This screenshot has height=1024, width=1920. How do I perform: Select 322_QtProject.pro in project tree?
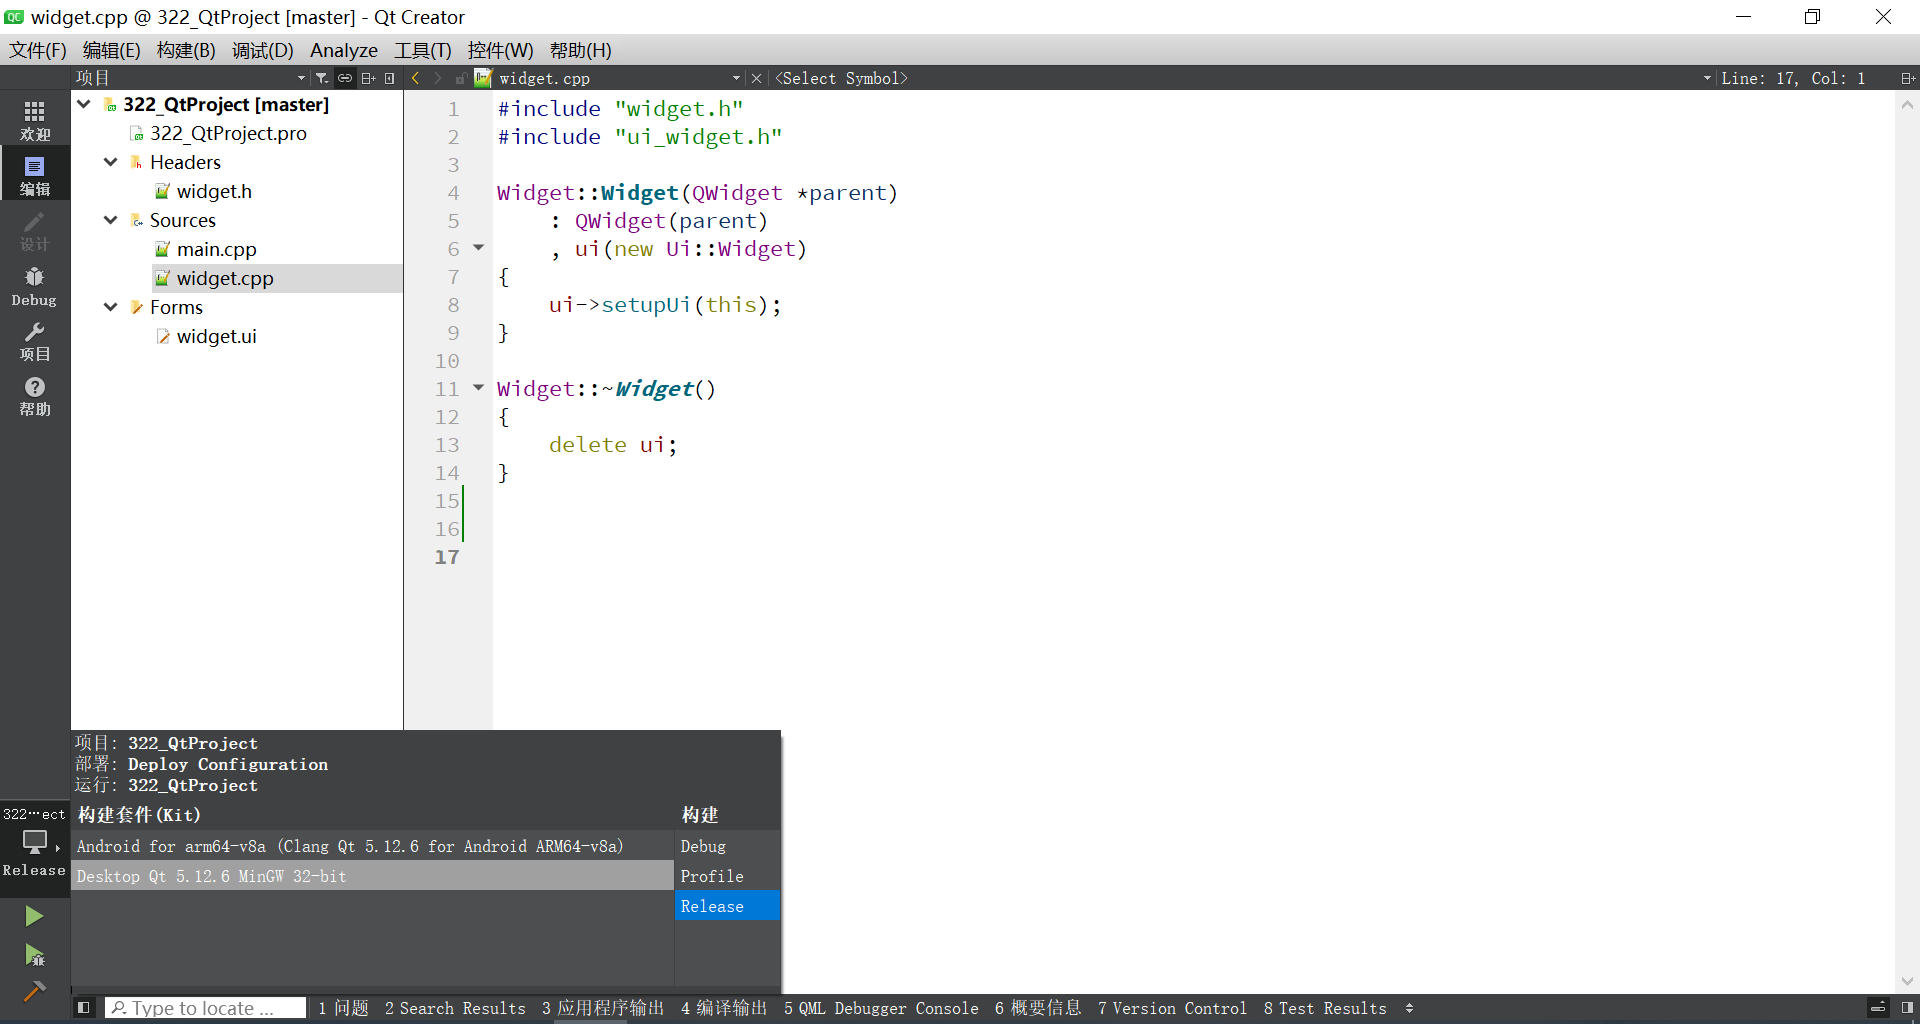228,133
